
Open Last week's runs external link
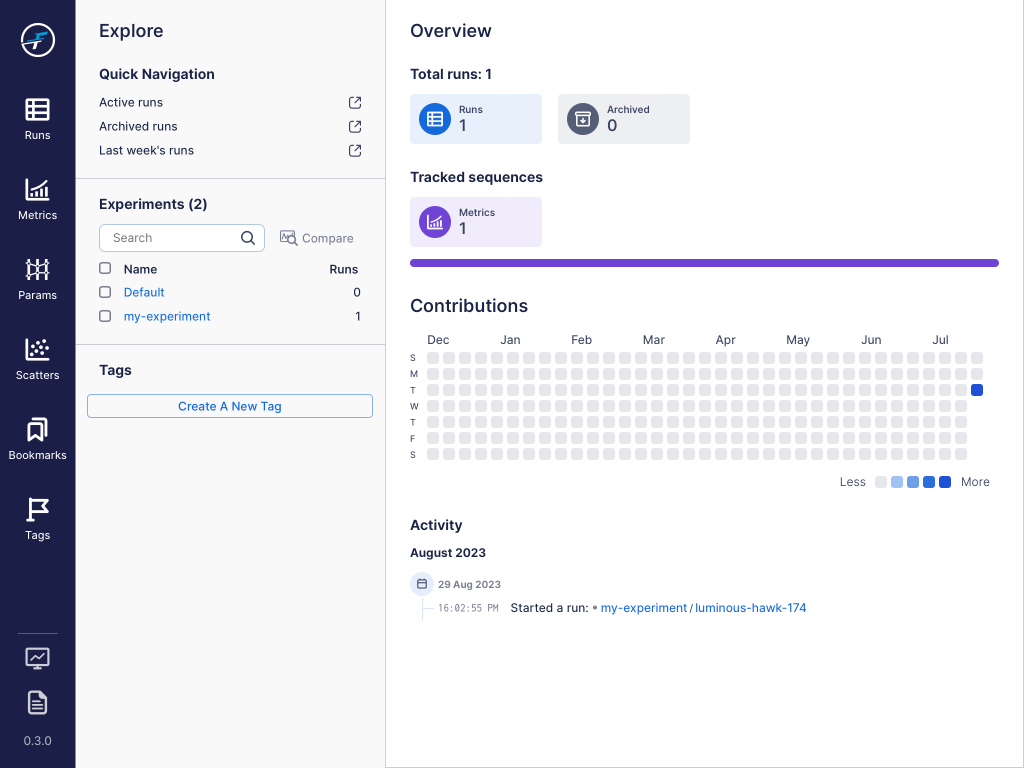pyautogui.click(x=354, y=150)
